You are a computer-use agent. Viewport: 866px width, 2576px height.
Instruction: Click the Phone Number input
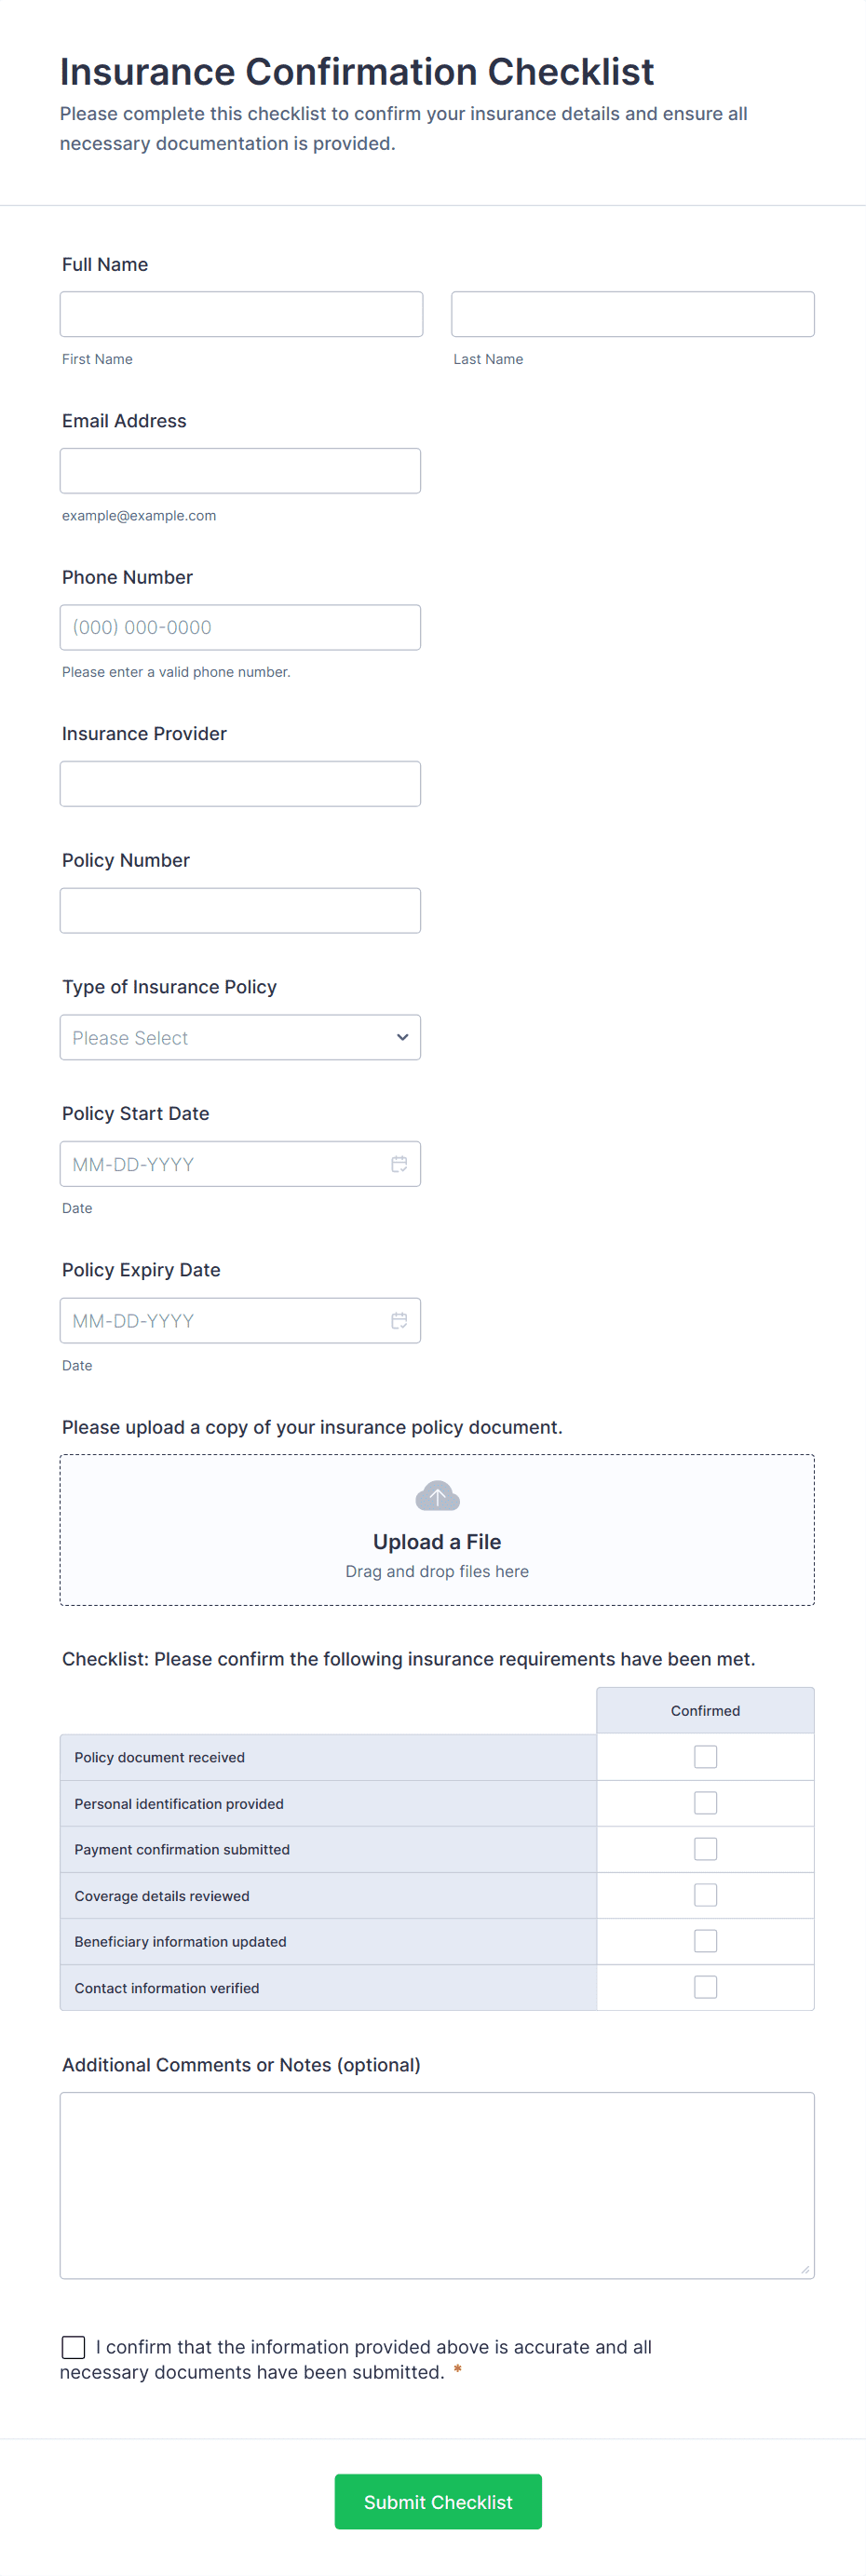240,627
